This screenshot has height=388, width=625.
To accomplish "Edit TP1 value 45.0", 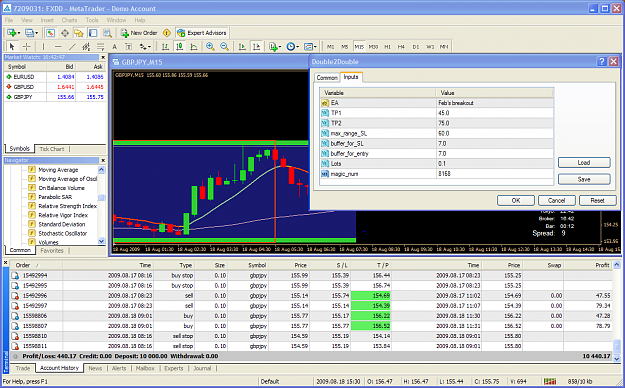I will tap(495, 113).
